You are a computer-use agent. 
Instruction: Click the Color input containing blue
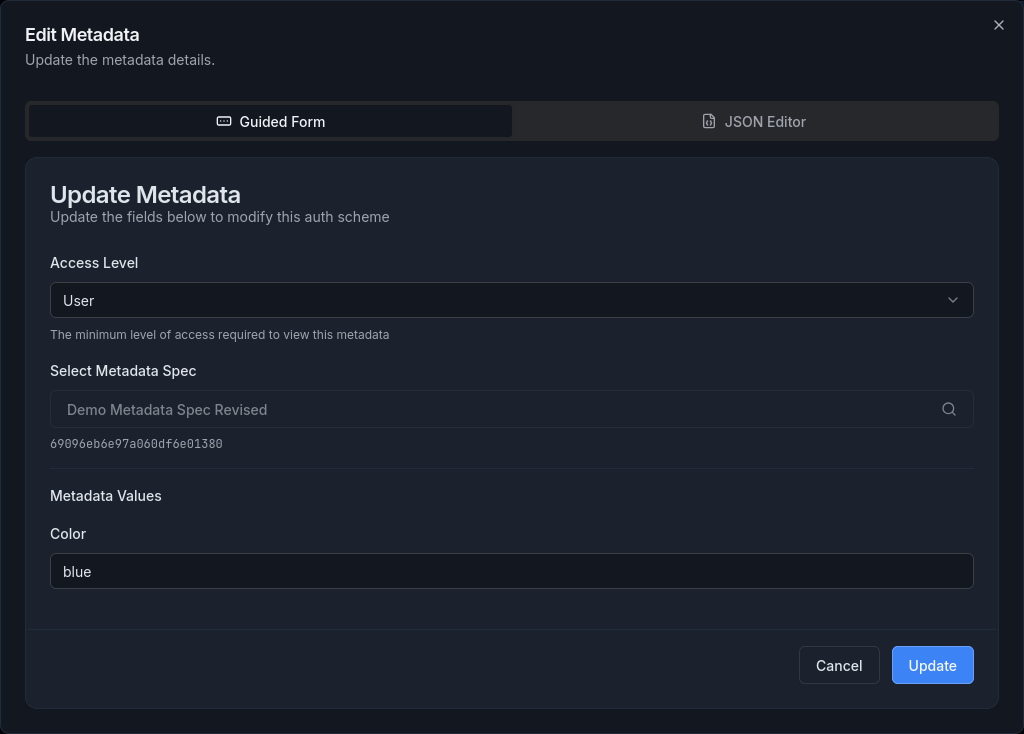[x=510, y=571]
